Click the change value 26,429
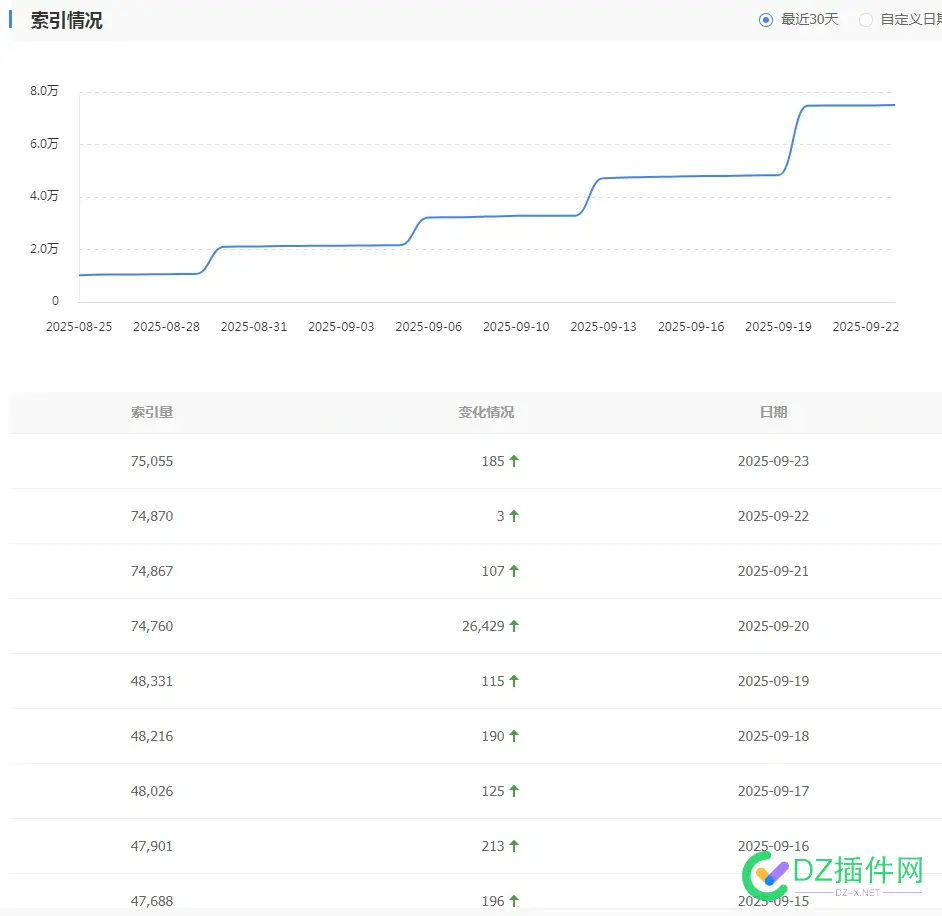This screenshot has width=942, height=916. click(x=483, y=626)
